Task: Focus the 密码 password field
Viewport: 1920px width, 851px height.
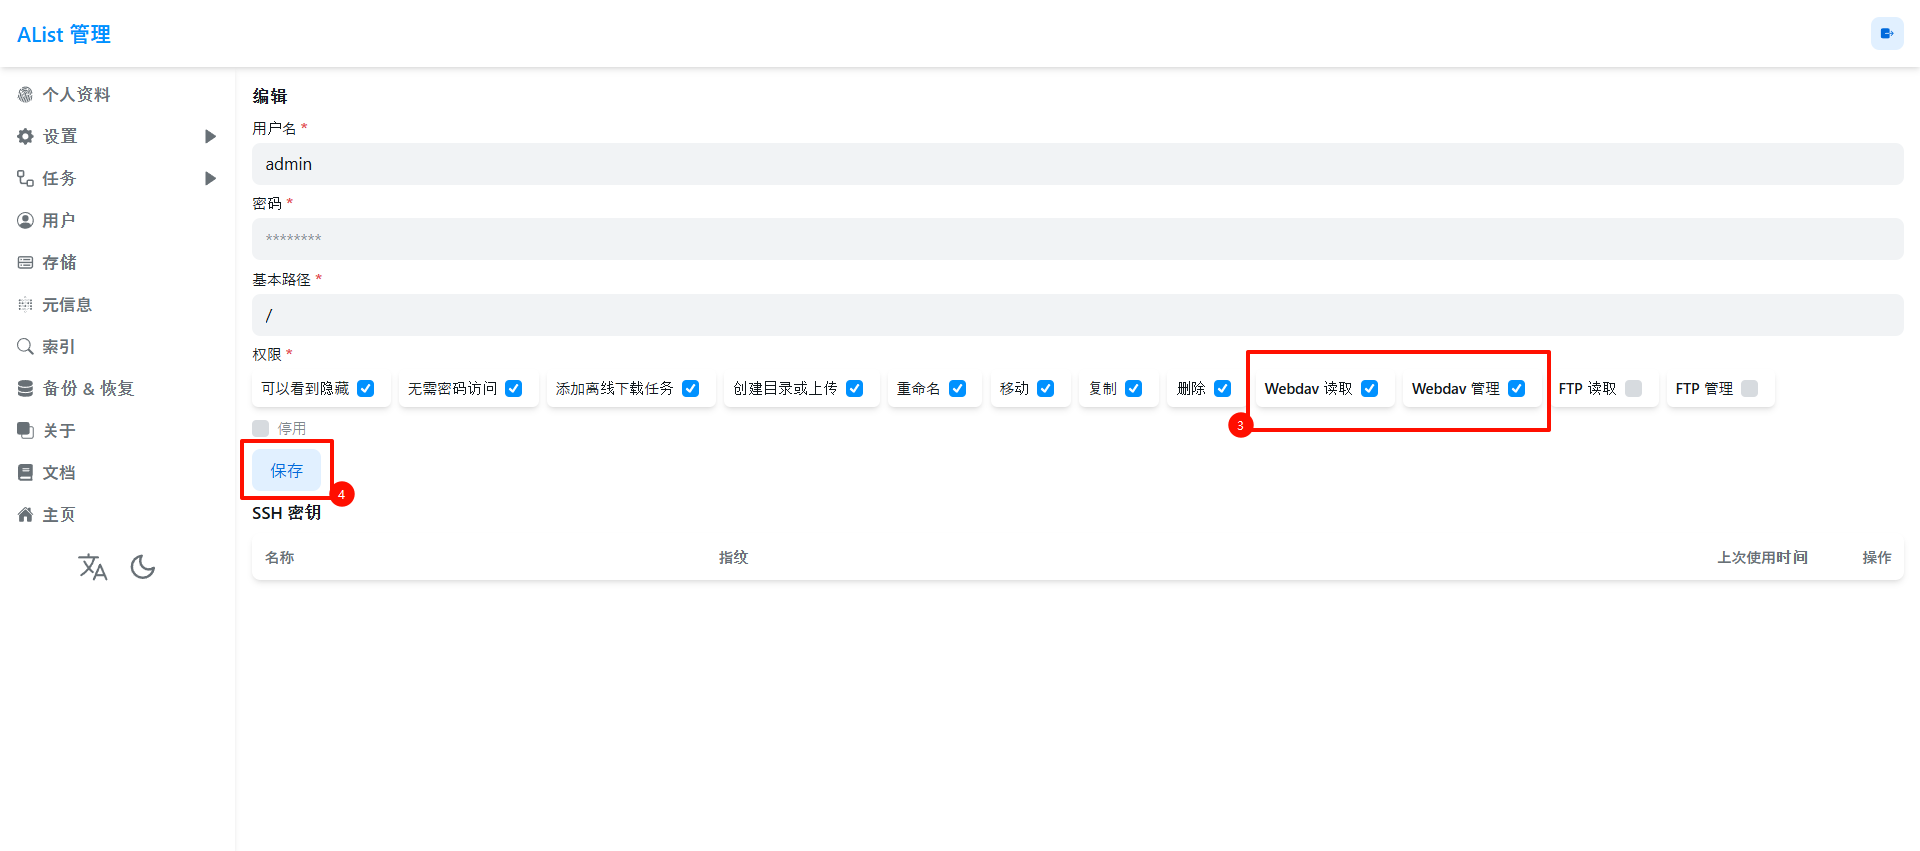Action: 1077,239
